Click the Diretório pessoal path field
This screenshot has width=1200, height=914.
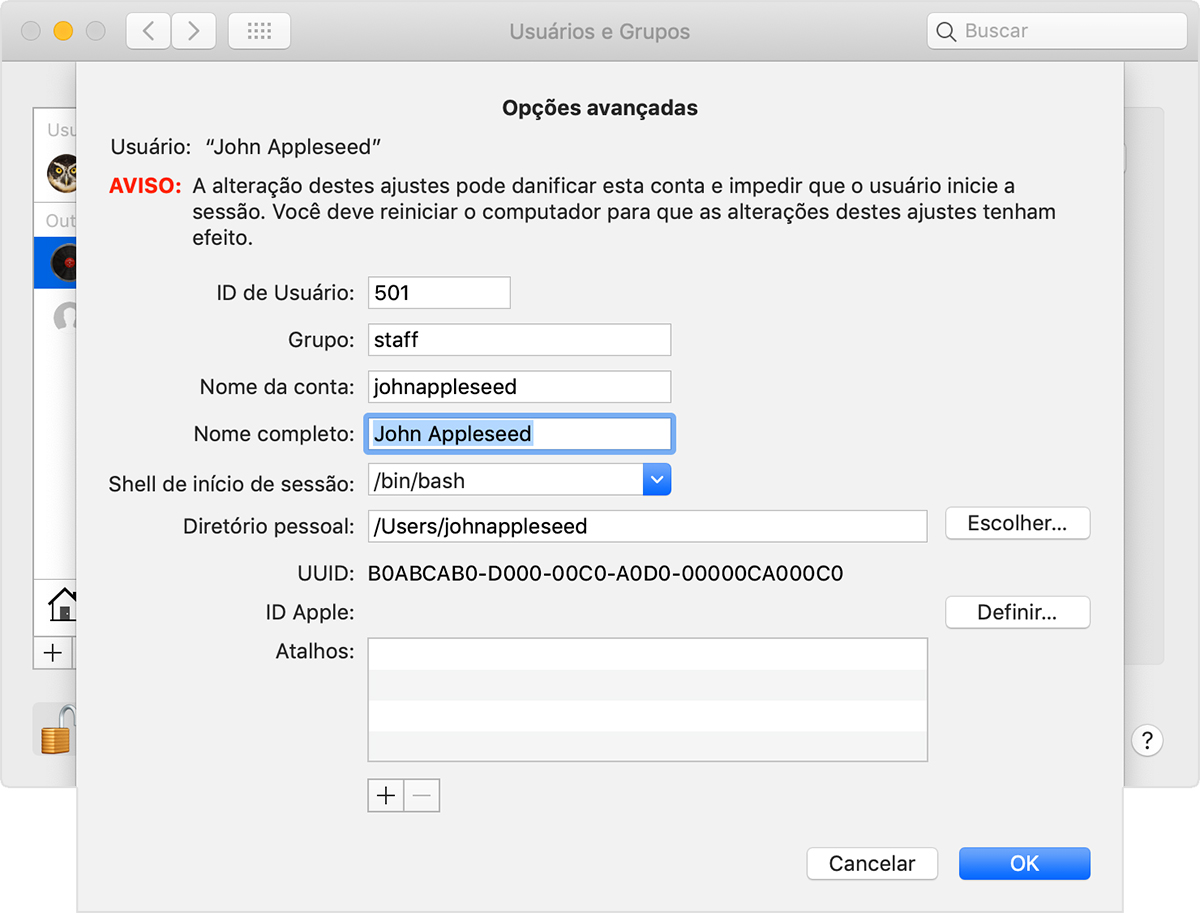point(647,526)
